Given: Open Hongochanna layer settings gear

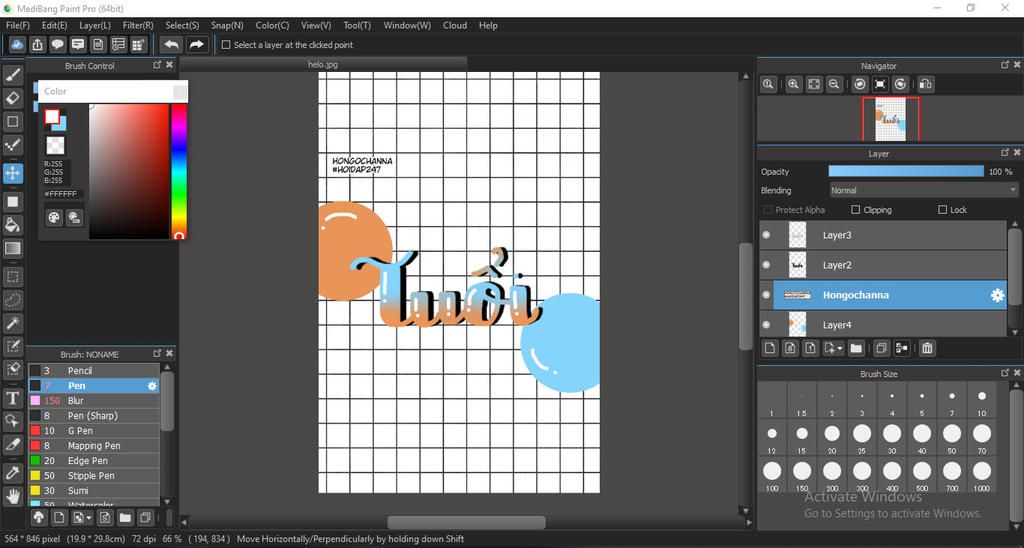Looking at the screenshot, I should (x=997, y=295).
